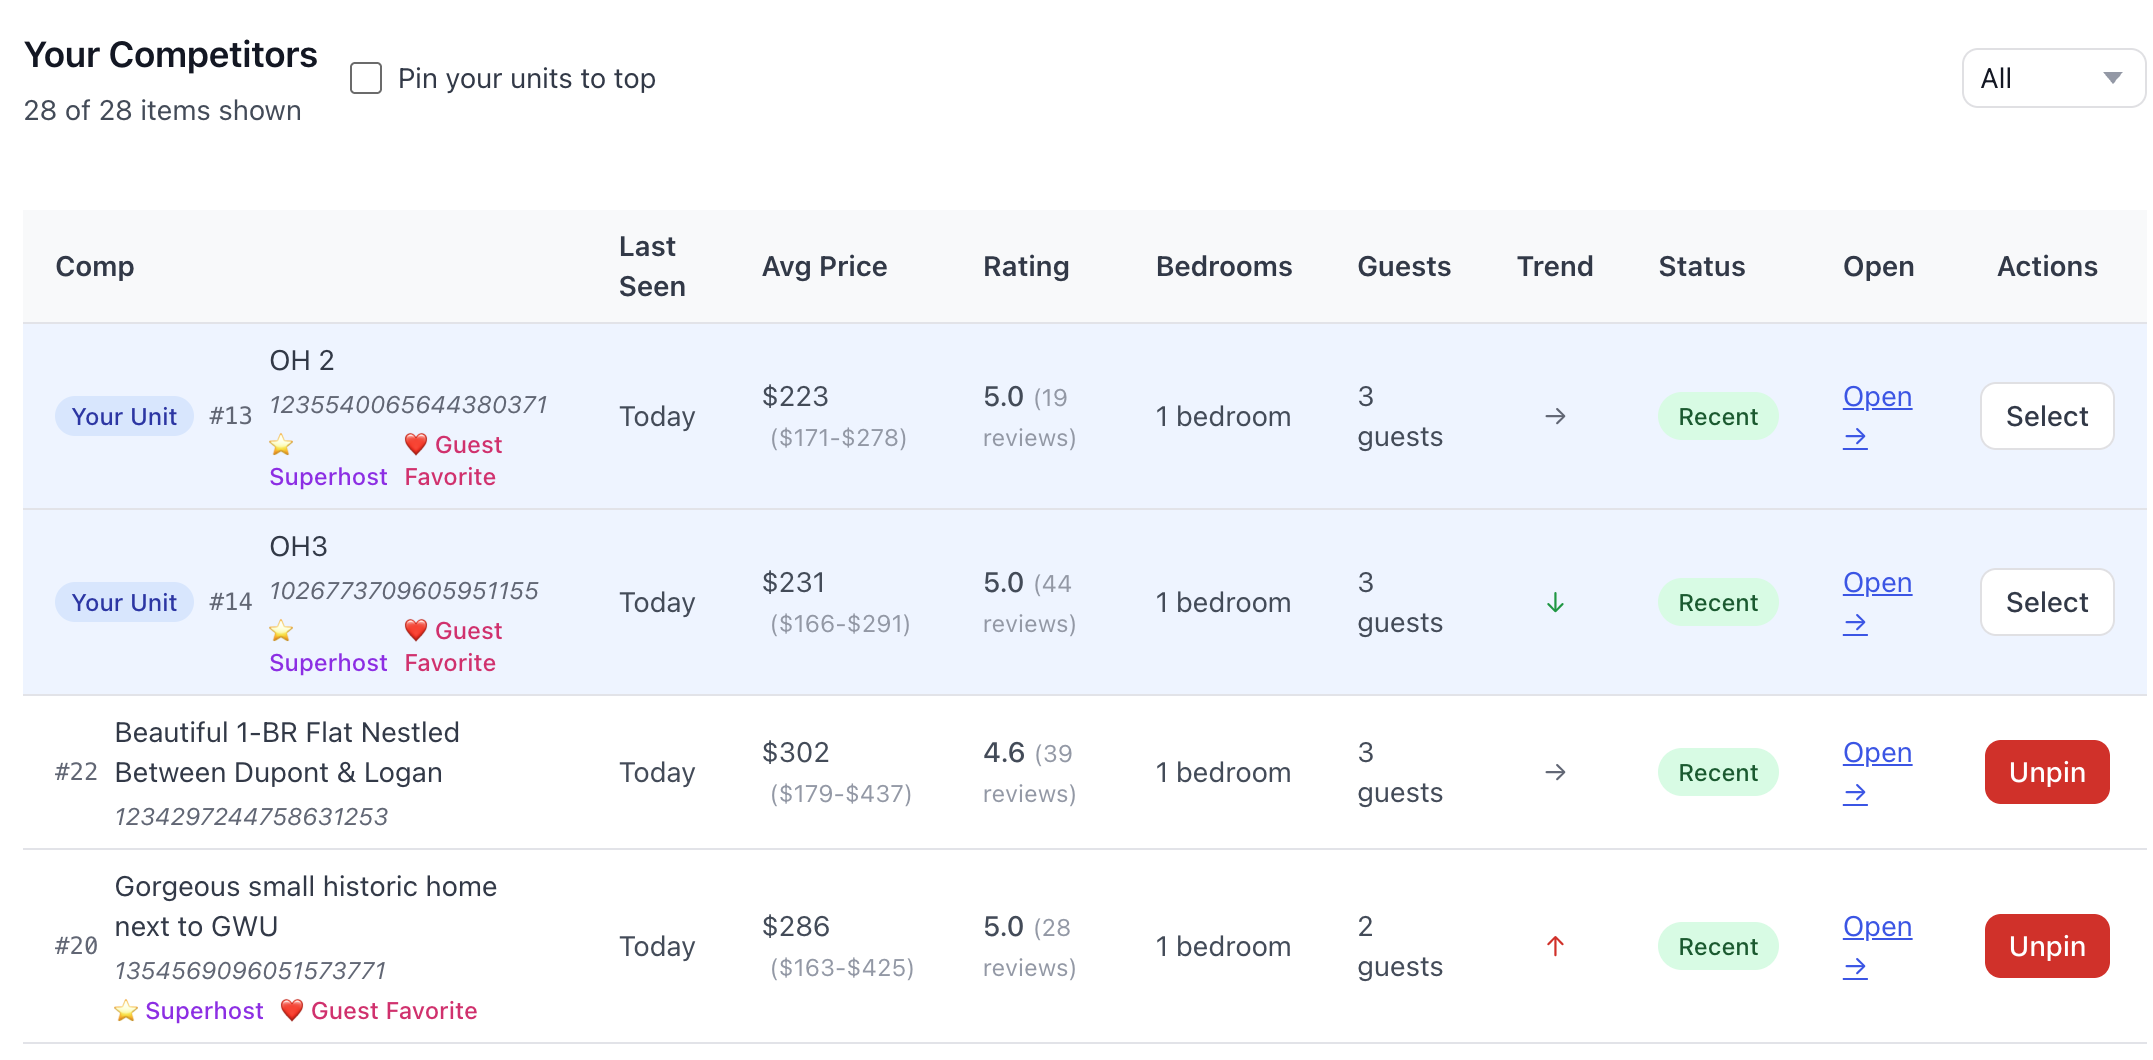Click the Superhost star icon for OH 2
This screenshot has width=2153, height=1060.
click(x=281, y=445)
